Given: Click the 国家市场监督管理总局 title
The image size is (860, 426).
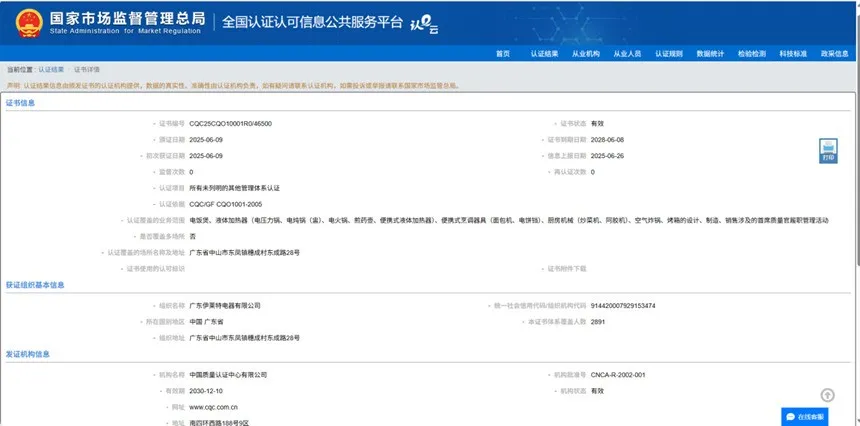Looking at the screenshot, I should pyautogui.click(x=127, y=18).
